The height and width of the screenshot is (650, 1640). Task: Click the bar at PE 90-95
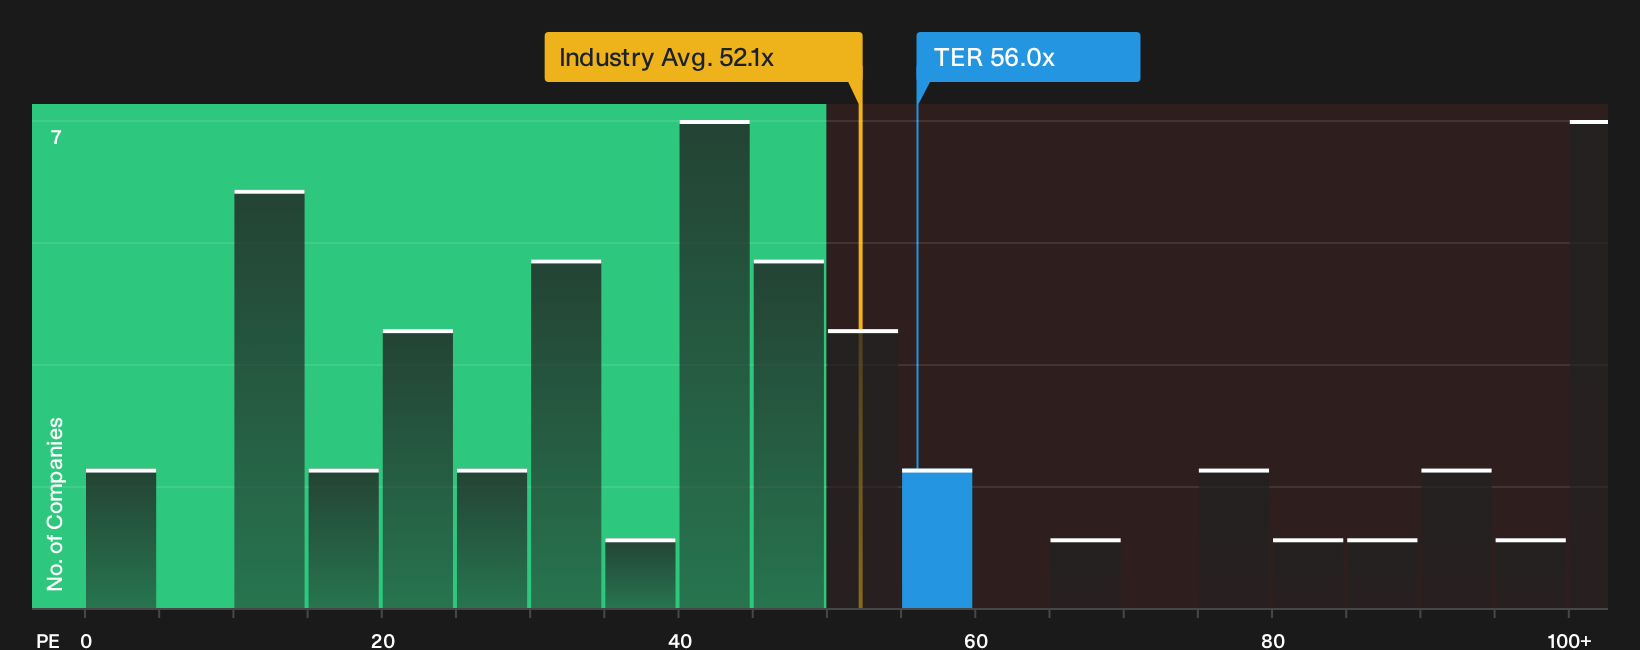coord(1456,539)
